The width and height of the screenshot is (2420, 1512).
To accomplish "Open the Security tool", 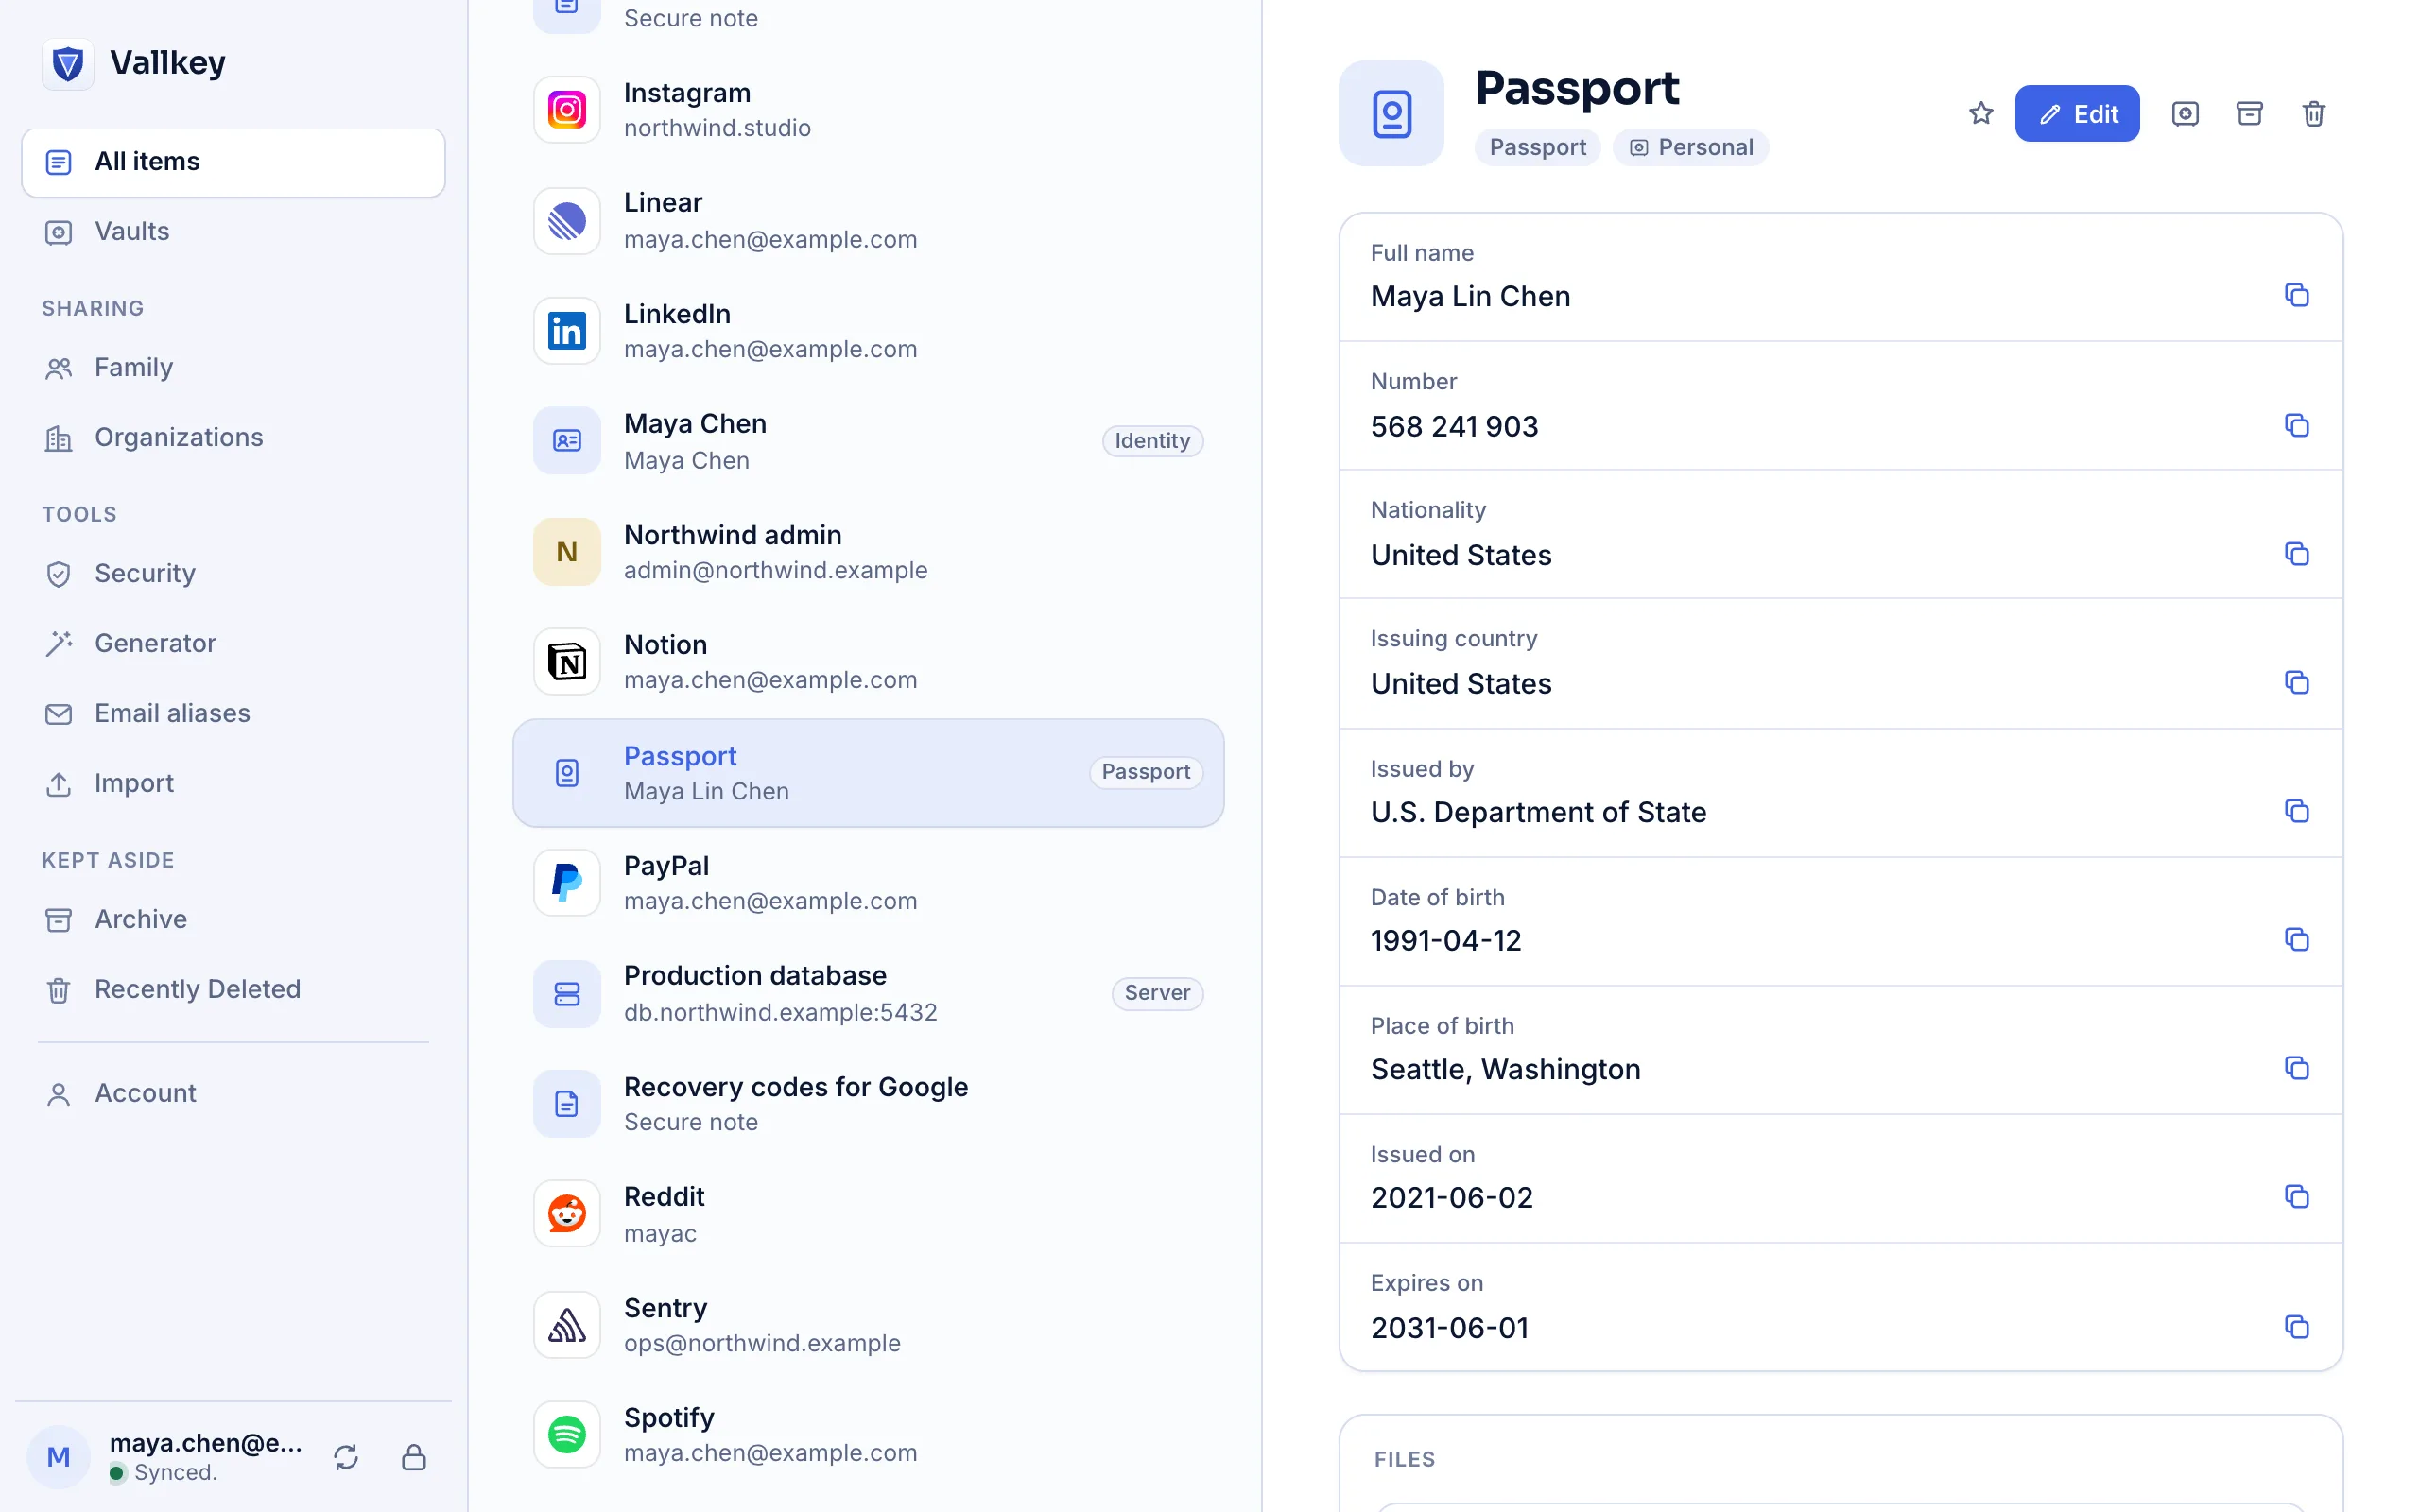I will 233,574.
